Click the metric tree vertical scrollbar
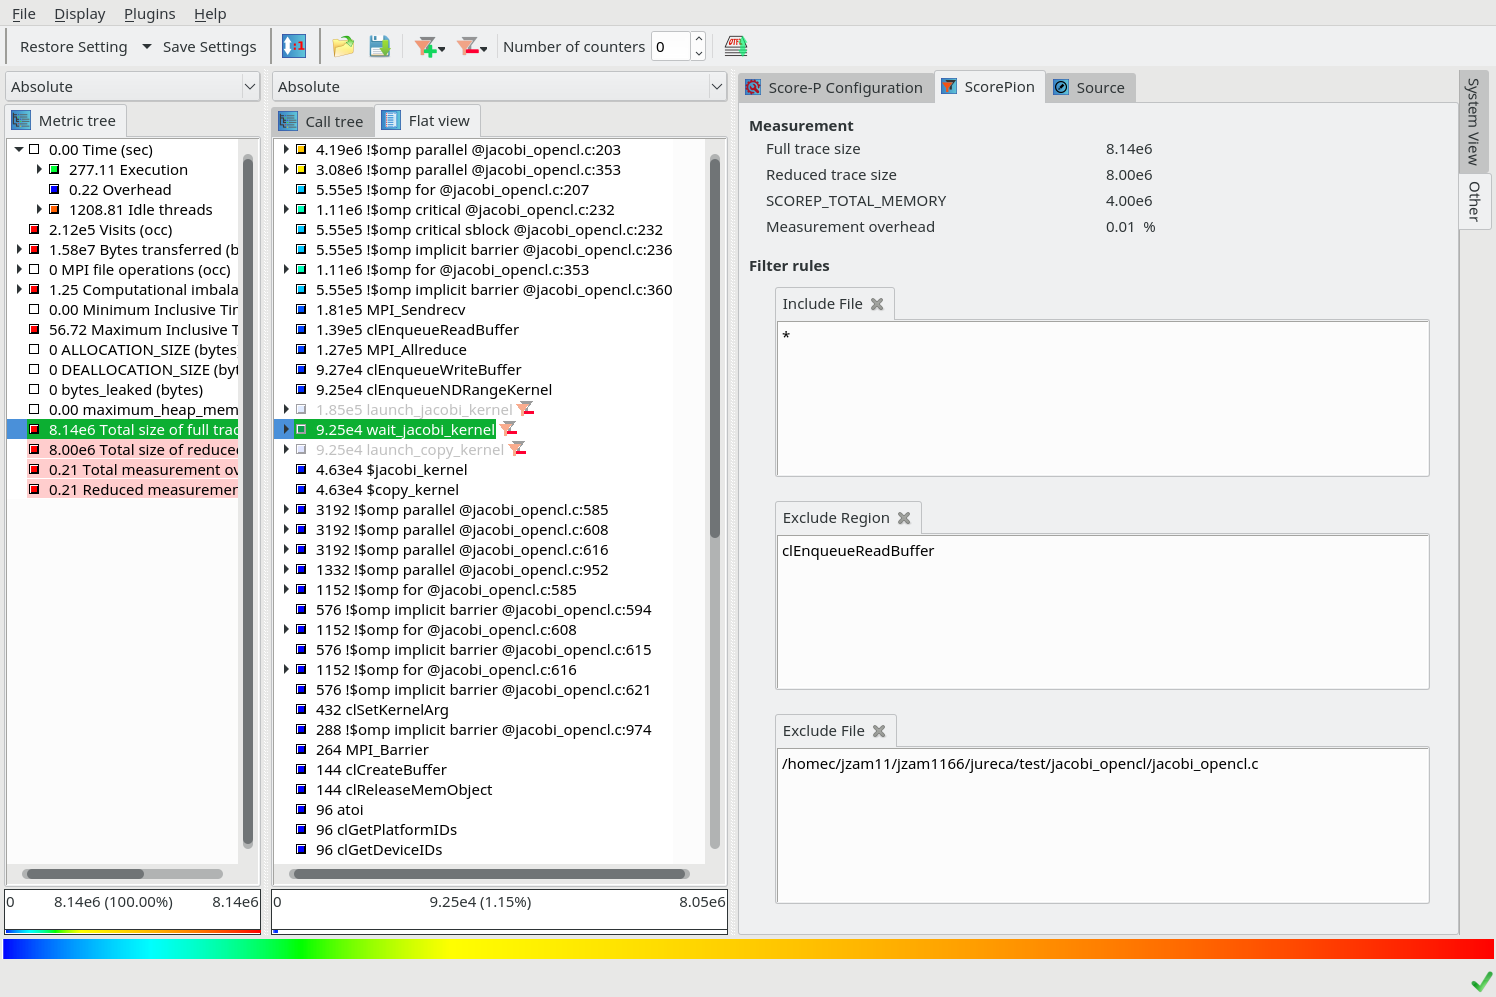 coord(247,500)
